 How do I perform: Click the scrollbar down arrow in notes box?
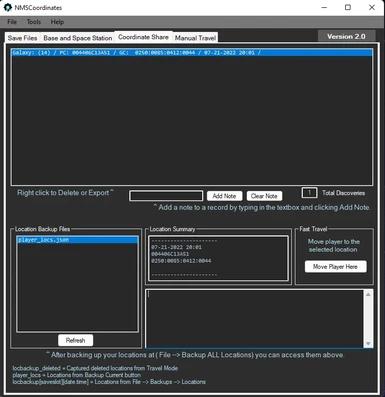coord(368,344)
